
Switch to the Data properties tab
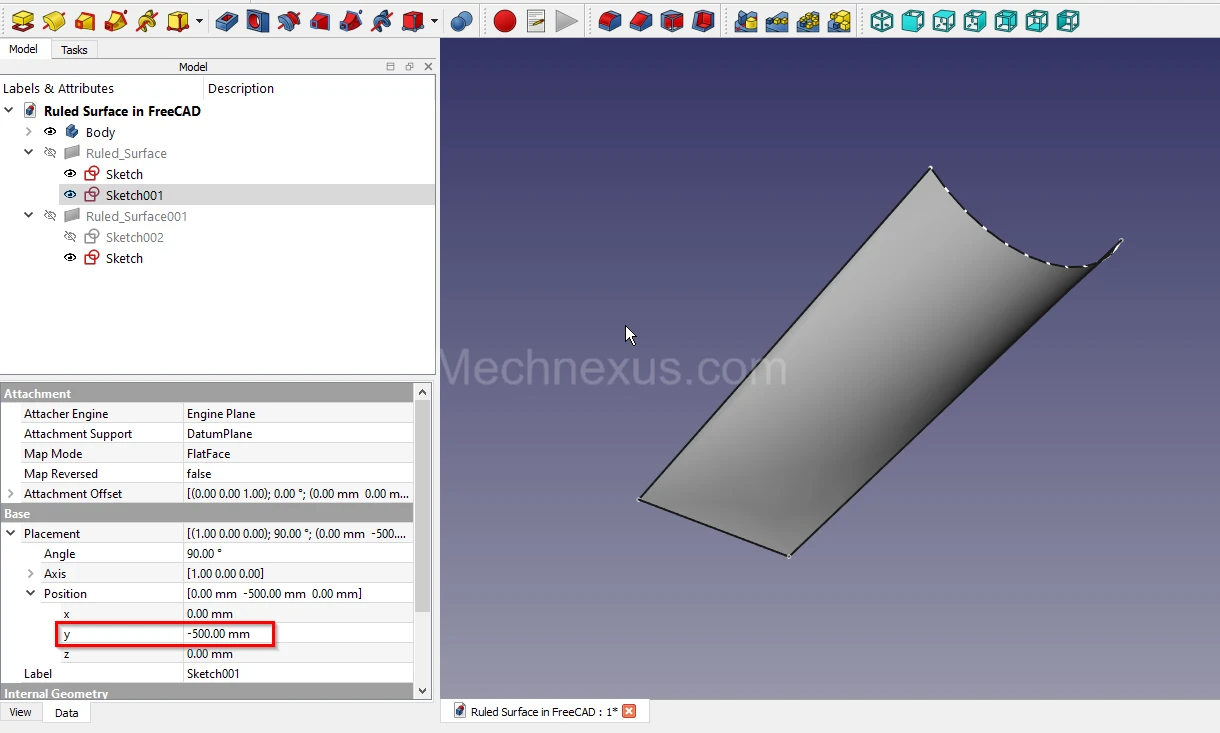(x=67, y=713)
